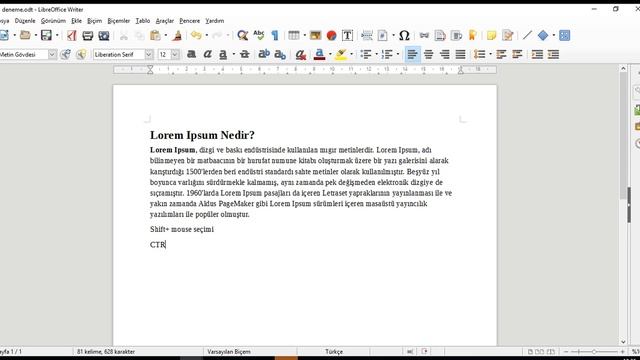Viewport: 640px width, 360px height.
Task: Open the Düzenle menu
Action: point(25,21)
